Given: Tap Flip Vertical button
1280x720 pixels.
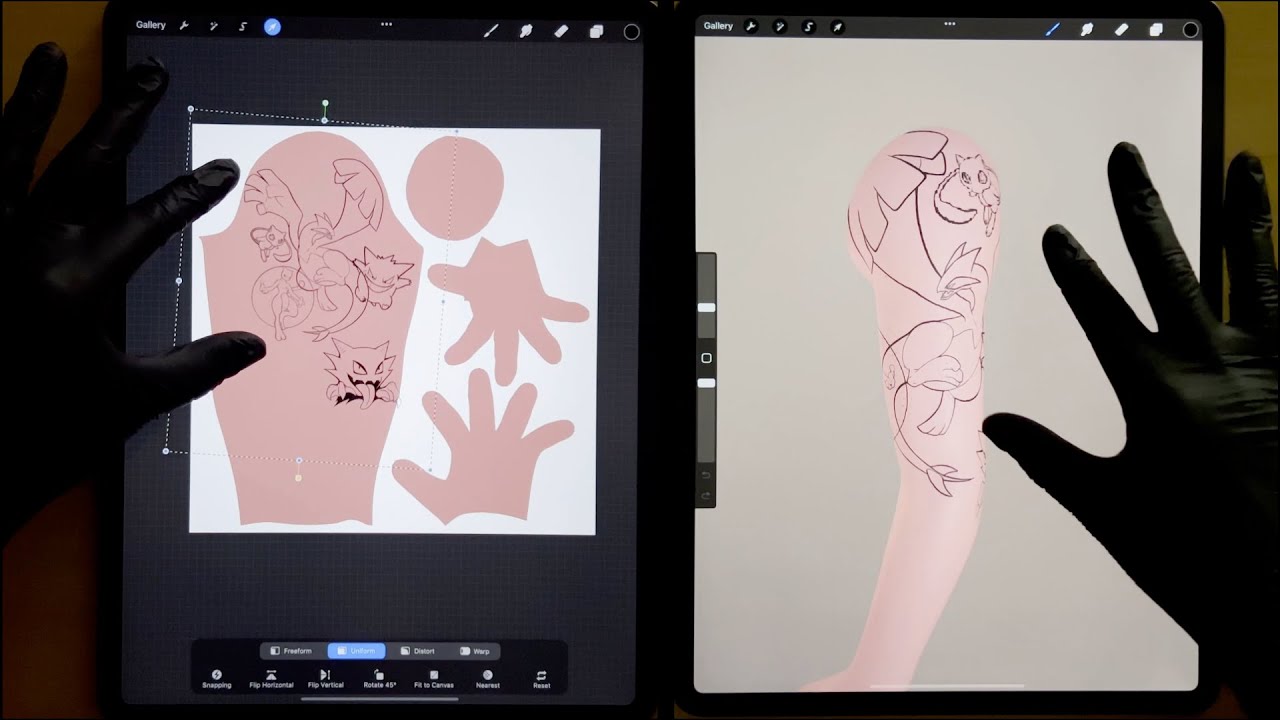Looking at the screenshot, I should click(325, 679).
